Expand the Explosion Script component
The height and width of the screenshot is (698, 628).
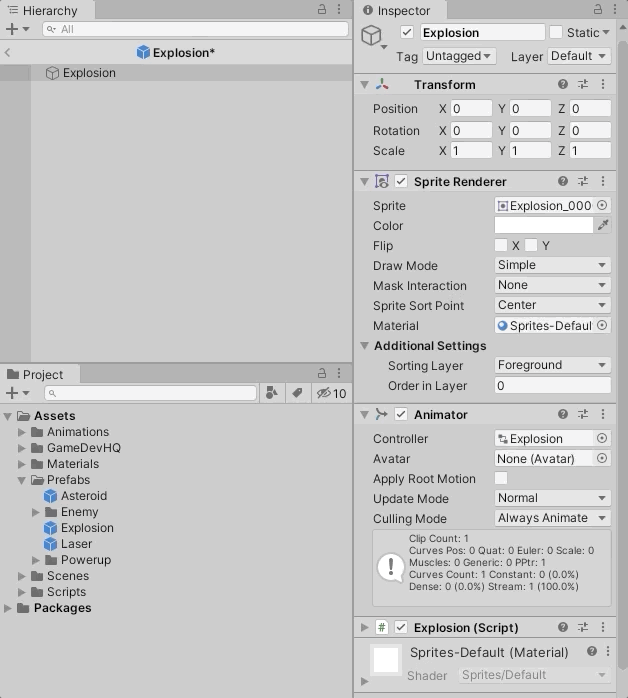pyautogui.click(x=365, y=627)
